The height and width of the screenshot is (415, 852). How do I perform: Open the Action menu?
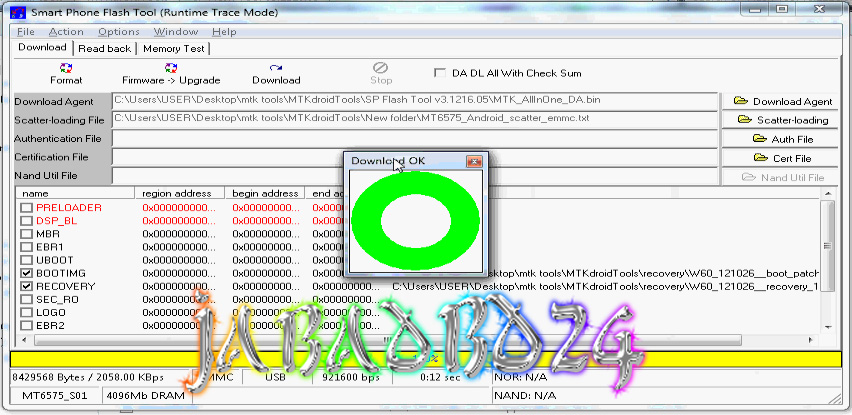click(66, 32)
